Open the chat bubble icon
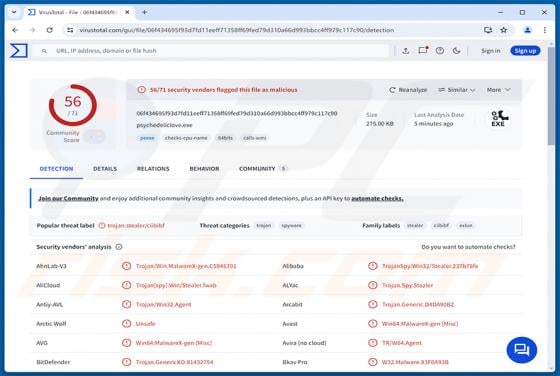Viewport: 560px width, 376px height. (x=521, y=350)
